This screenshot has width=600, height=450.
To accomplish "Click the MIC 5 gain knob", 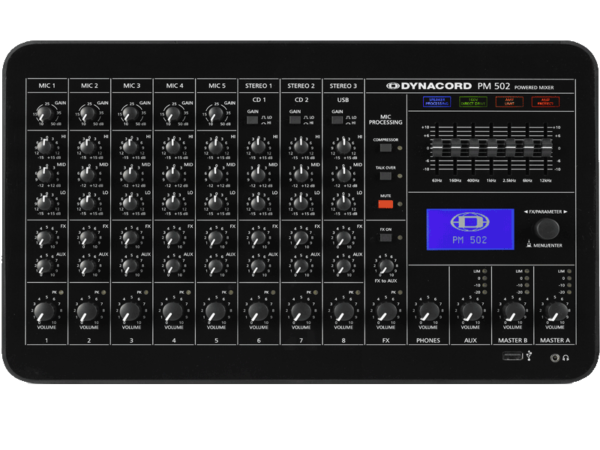I will point(215,114).
